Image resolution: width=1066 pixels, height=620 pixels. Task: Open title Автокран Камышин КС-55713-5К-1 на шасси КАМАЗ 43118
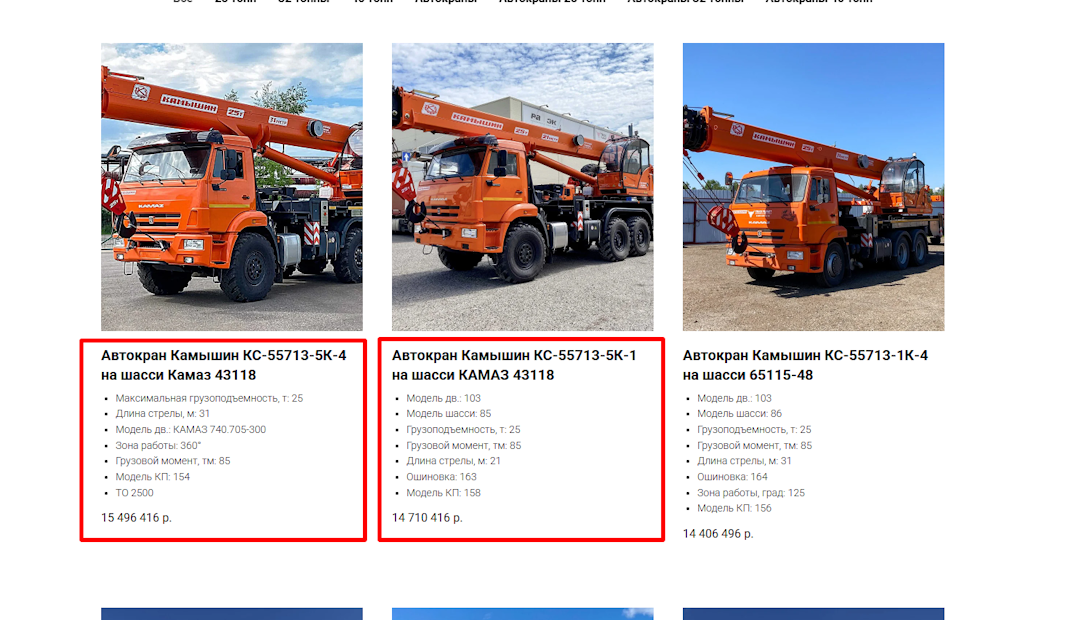coord(515,365)
